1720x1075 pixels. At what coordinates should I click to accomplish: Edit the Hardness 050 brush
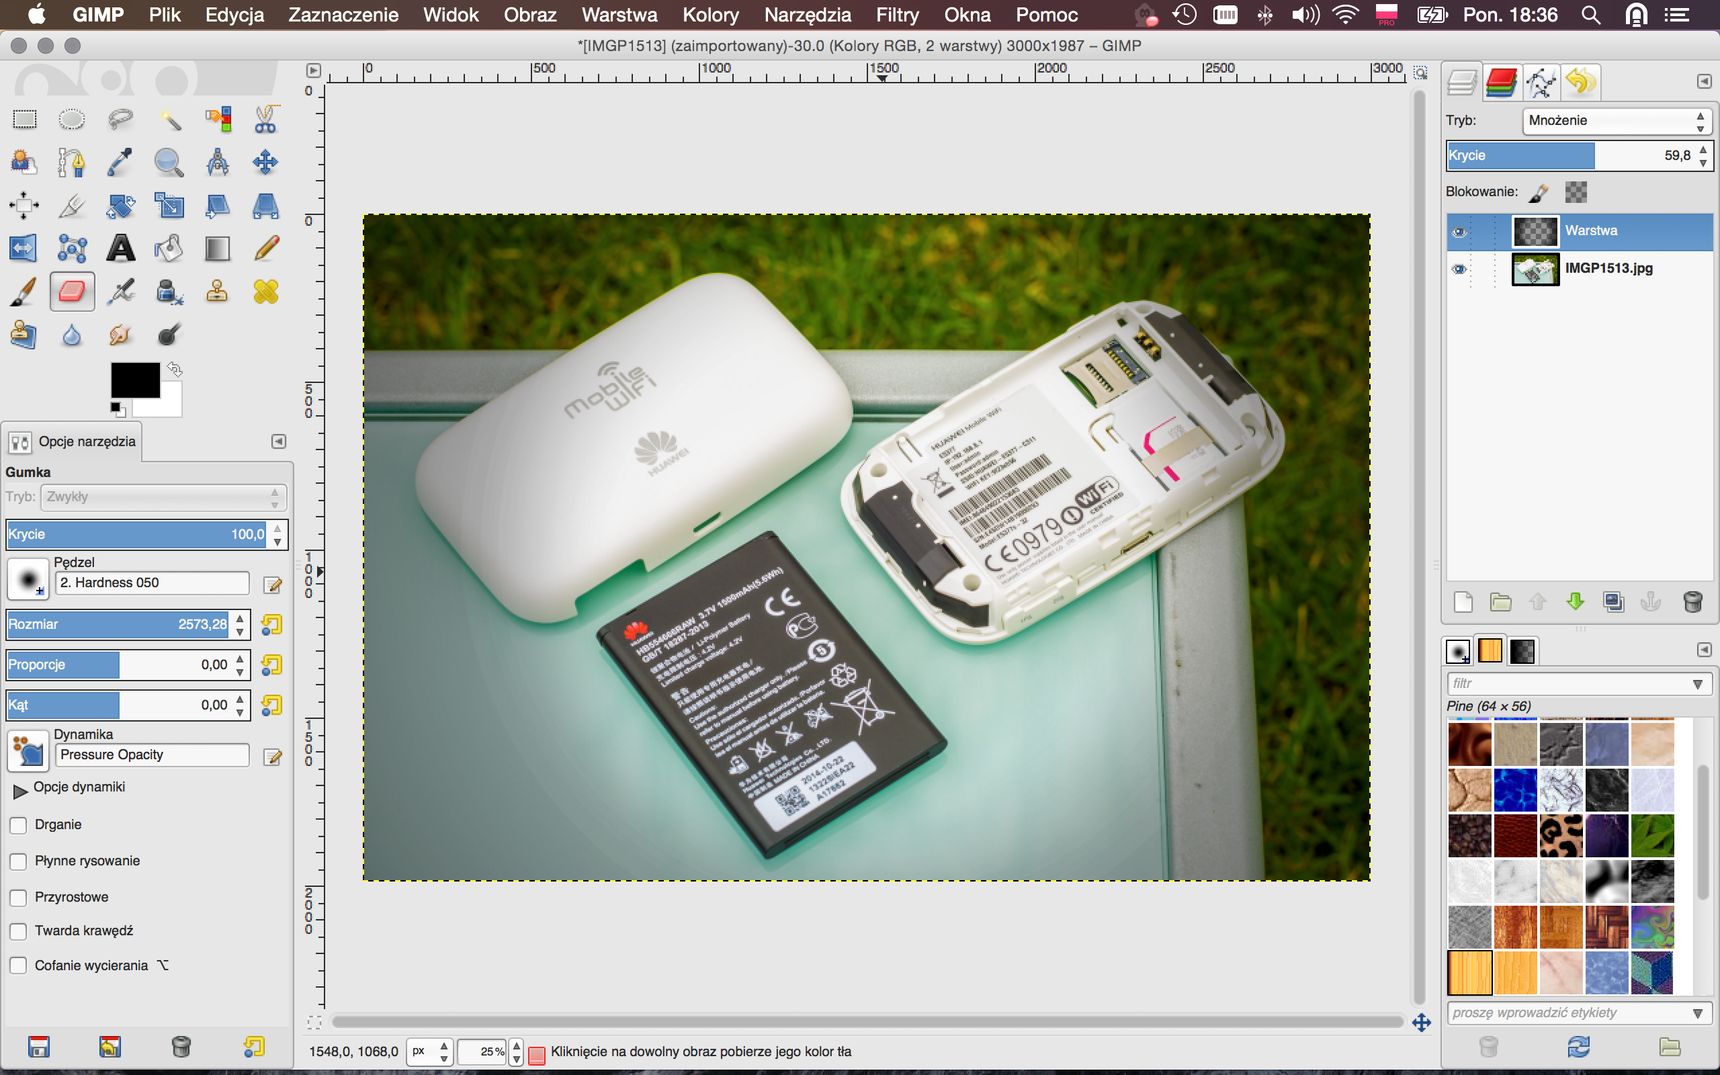pyautogui.click(x=272, y=585)
